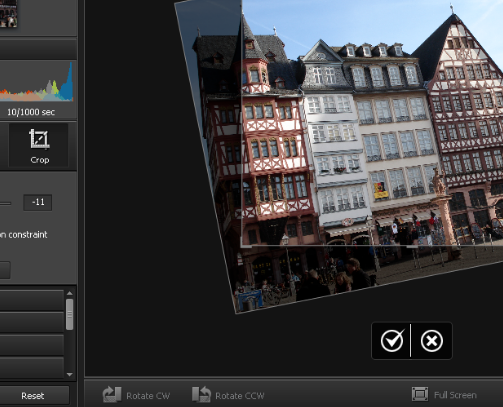
Task: Open Full Screen view
Action: coord(444,395)
